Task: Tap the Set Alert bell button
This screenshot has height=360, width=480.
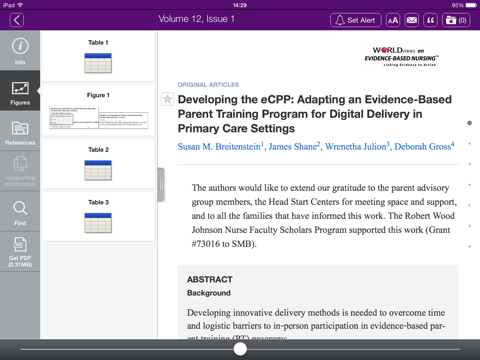Action: 356,20
